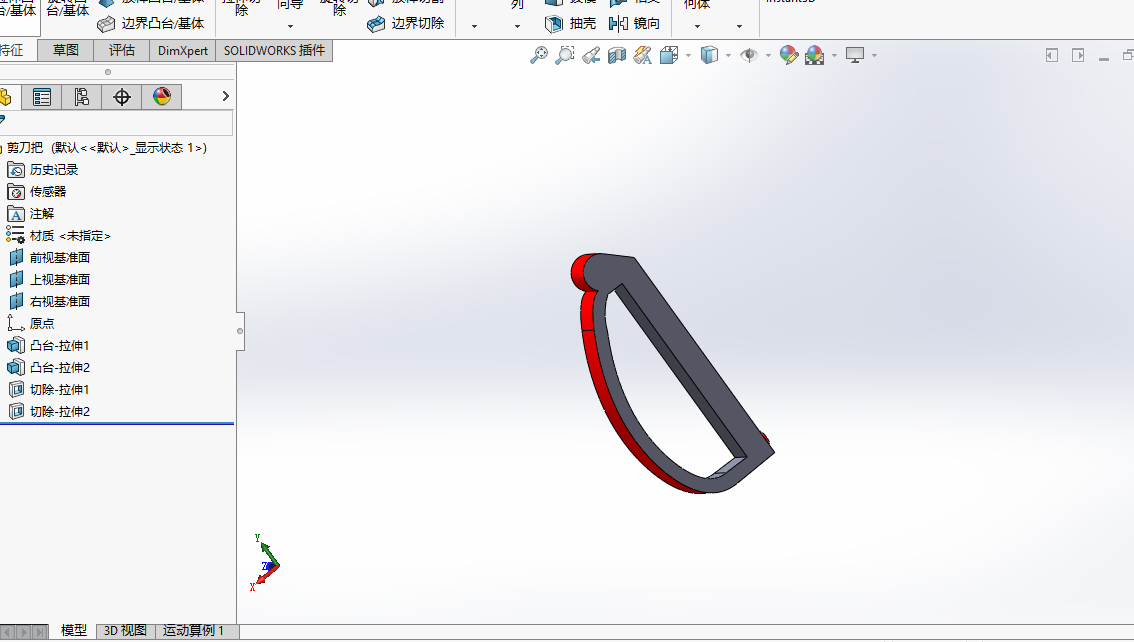
Task: Switch to the DimXpertManager crosshair tab
Action: (x=122, y=97)
